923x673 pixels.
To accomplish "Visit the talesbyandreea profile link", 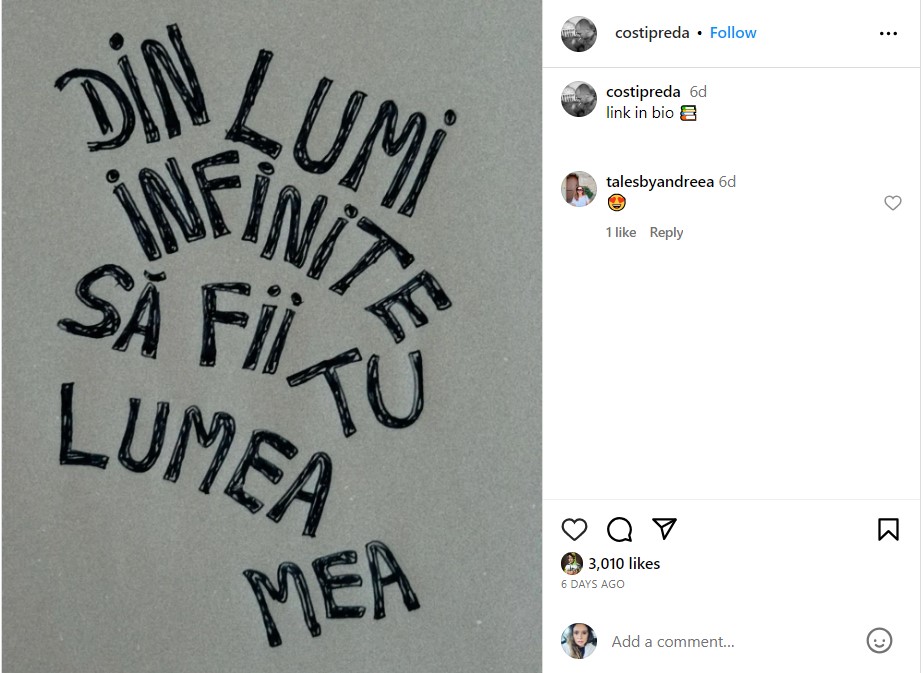I will 660,182.
